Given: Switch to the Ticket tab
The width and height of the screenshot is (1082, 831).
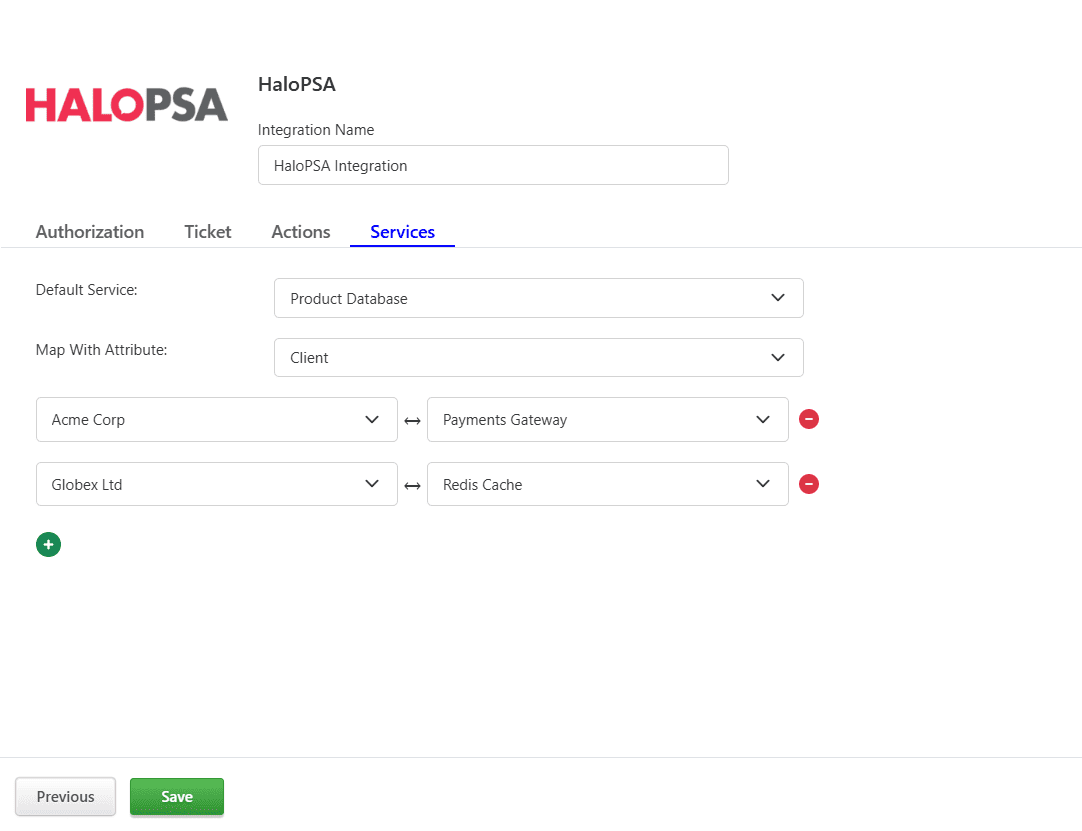Looking at the screenshot, I should 208,232.
